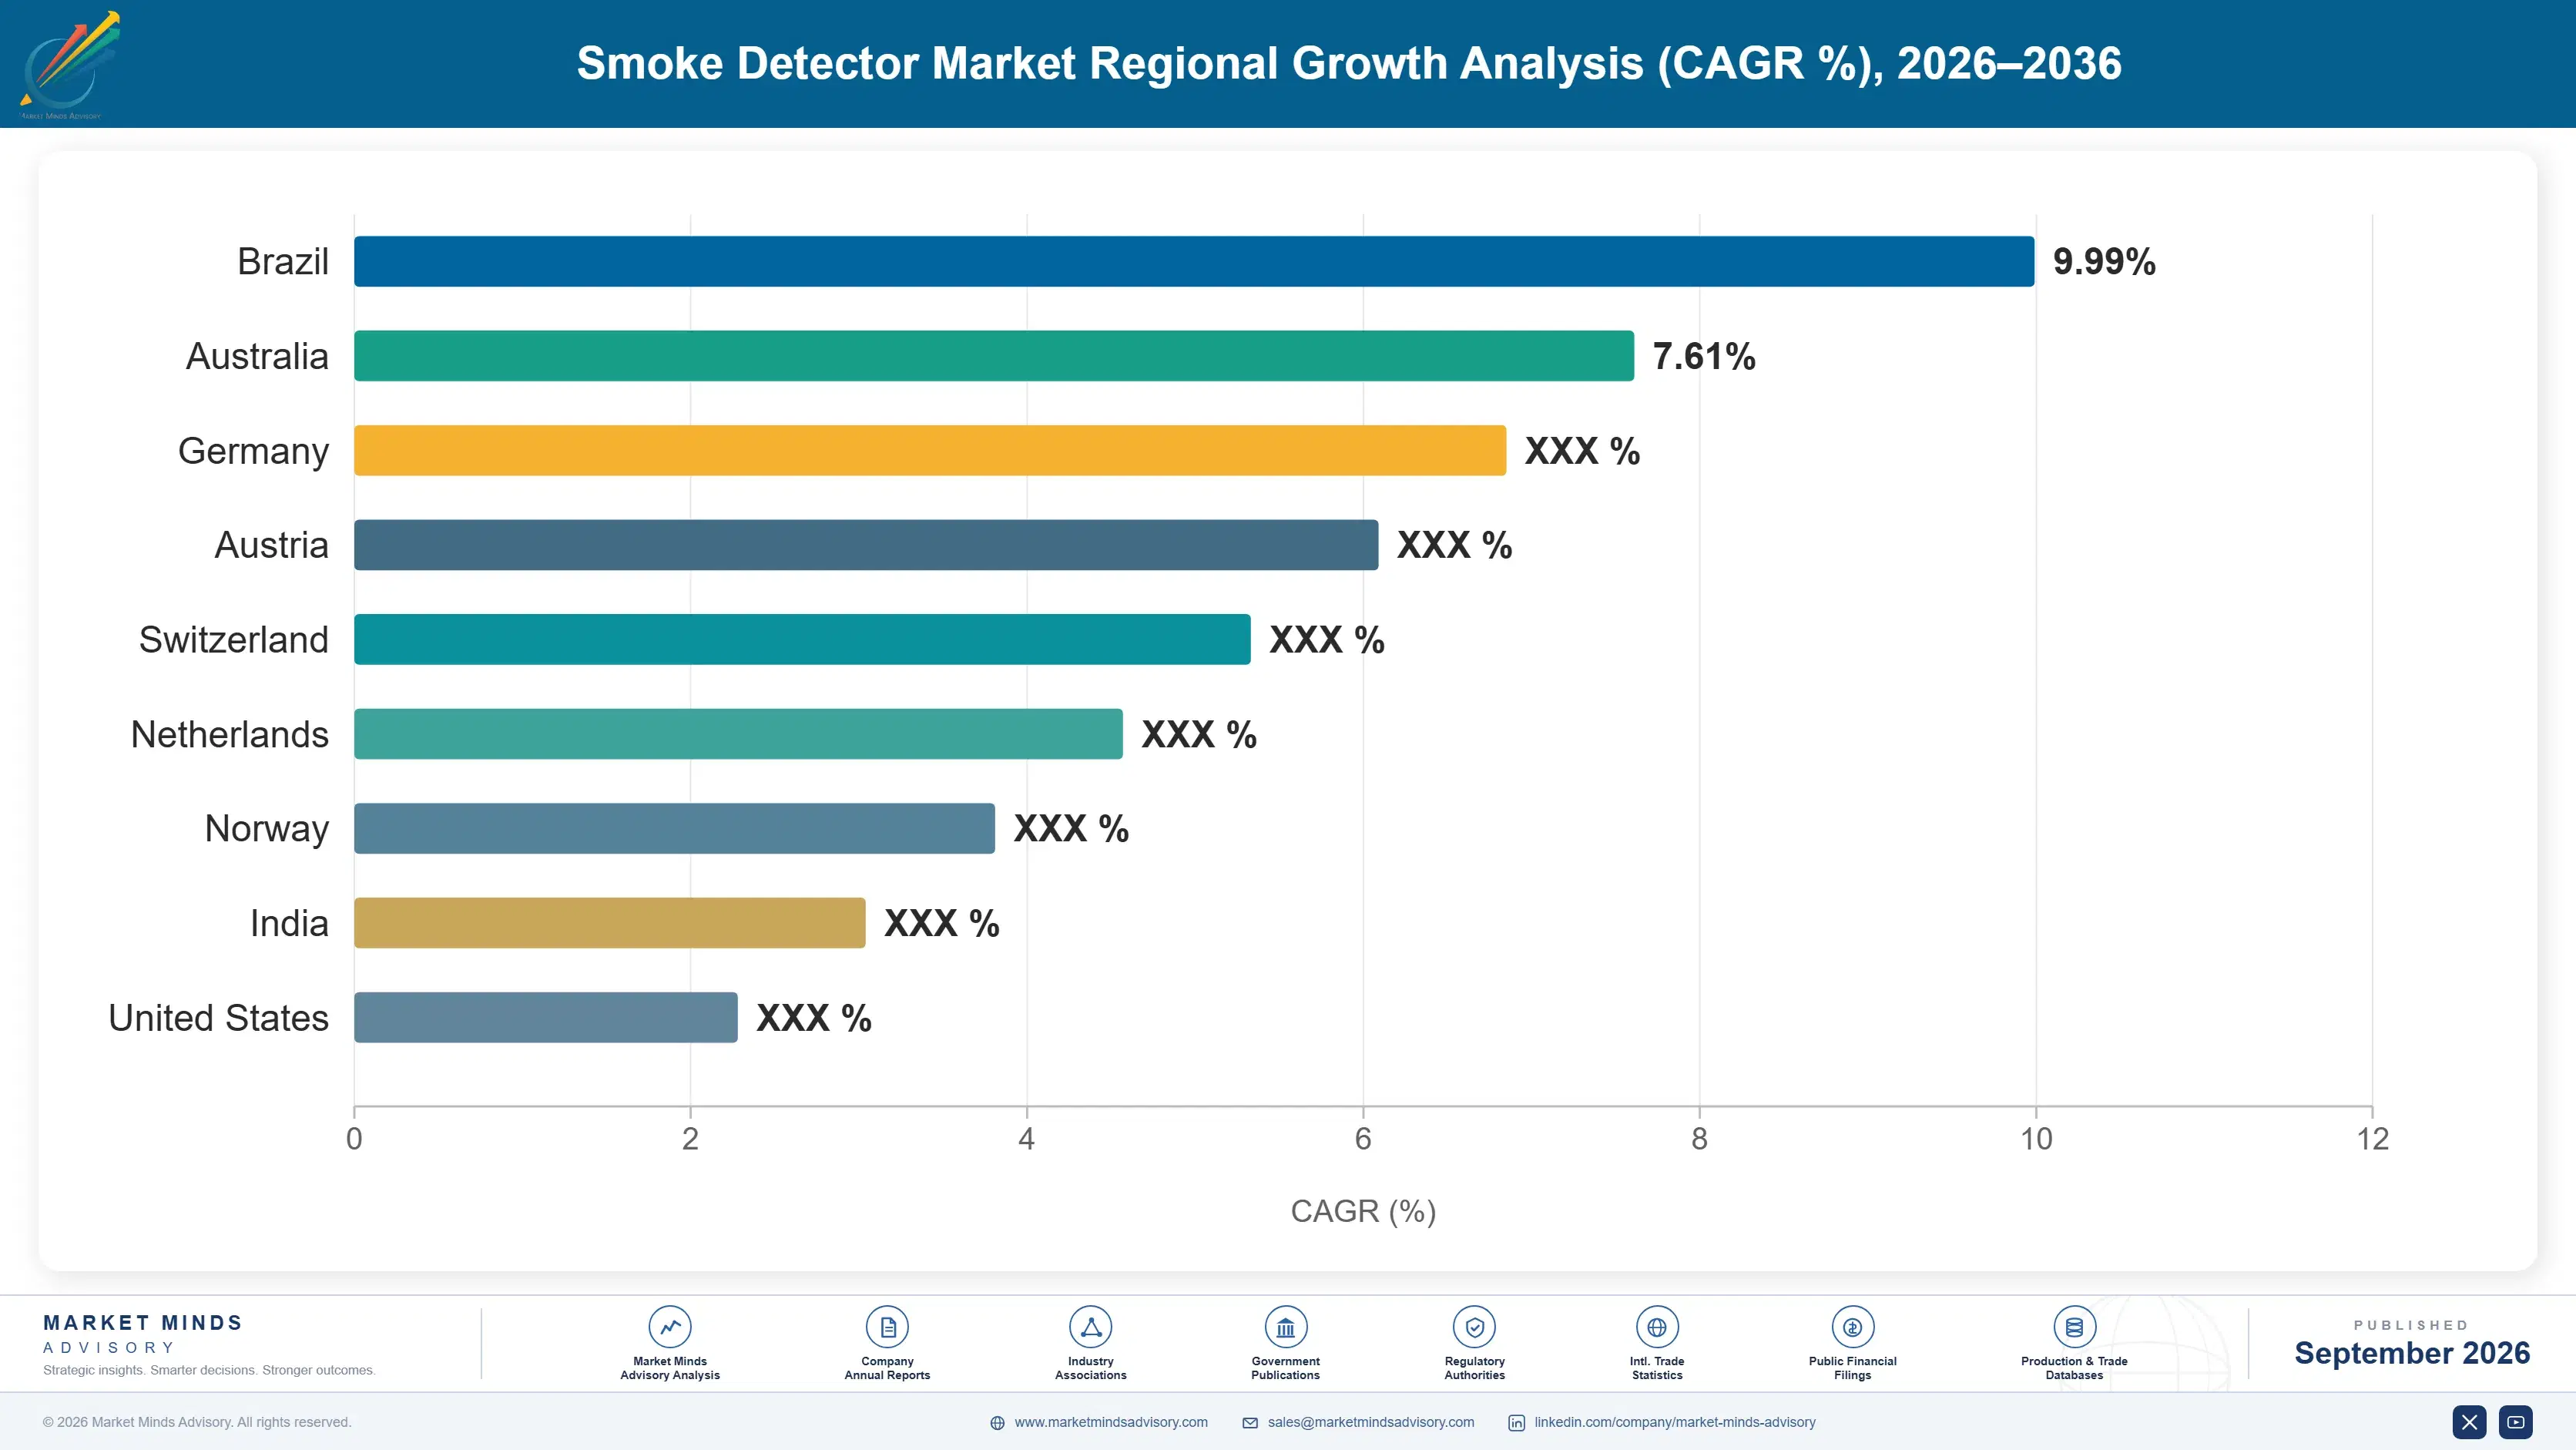Click the Australia green bar
2576x1450 pixels.
[994, 356]
